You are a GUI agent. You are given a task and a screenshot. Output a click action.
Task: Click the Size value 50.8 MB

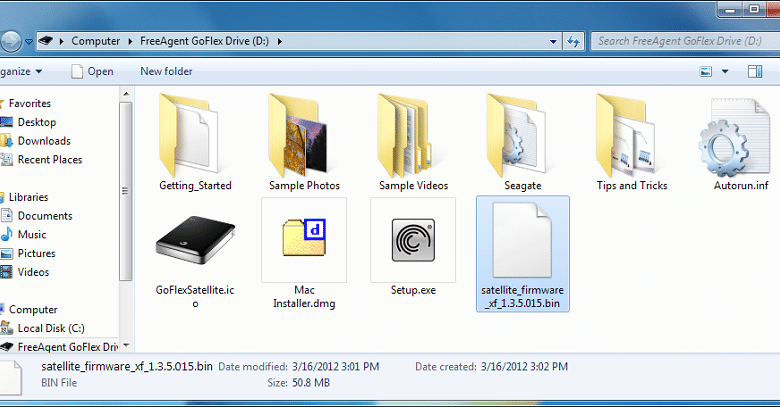tap(311, 383)
